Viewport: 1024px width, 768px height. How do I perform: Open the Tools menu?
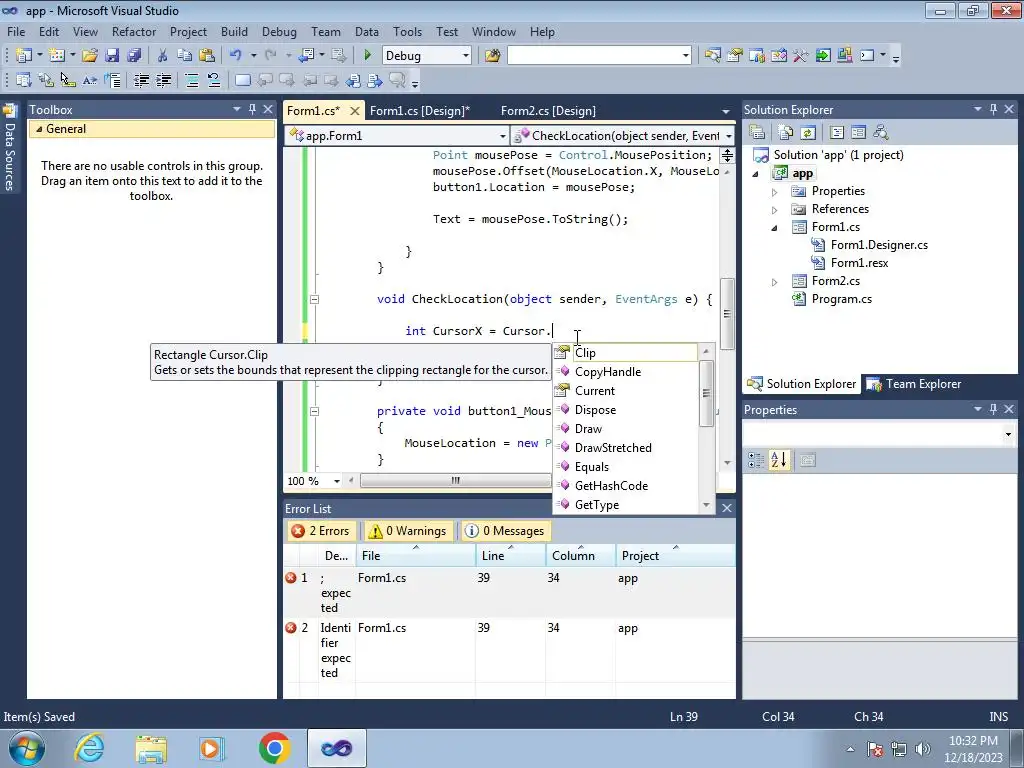click(408, 31)
